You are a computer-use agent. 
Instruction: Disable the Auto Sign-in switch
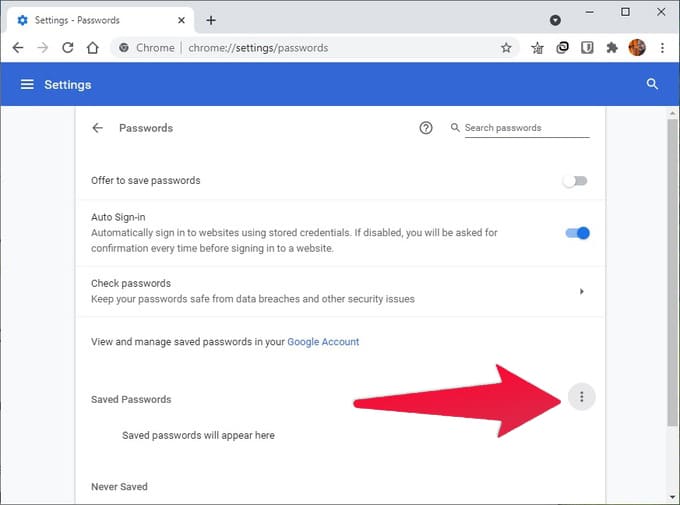tap(578, 233)
